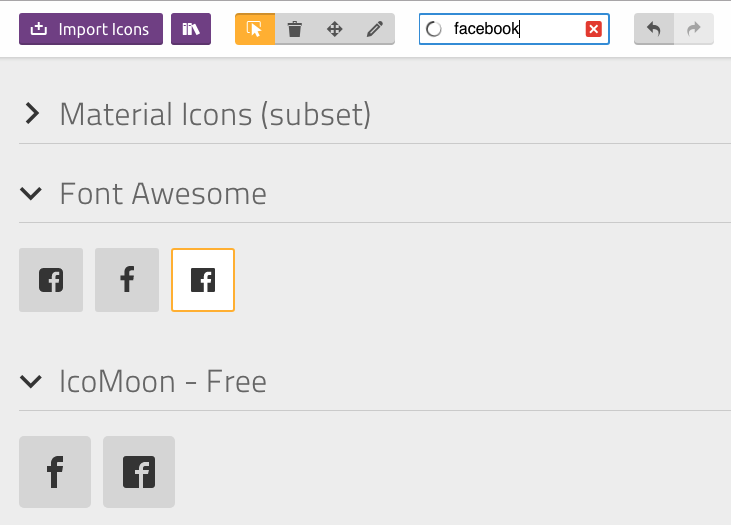
Task: Choose the Remove trash tool
Action: (x=295, y=29)
